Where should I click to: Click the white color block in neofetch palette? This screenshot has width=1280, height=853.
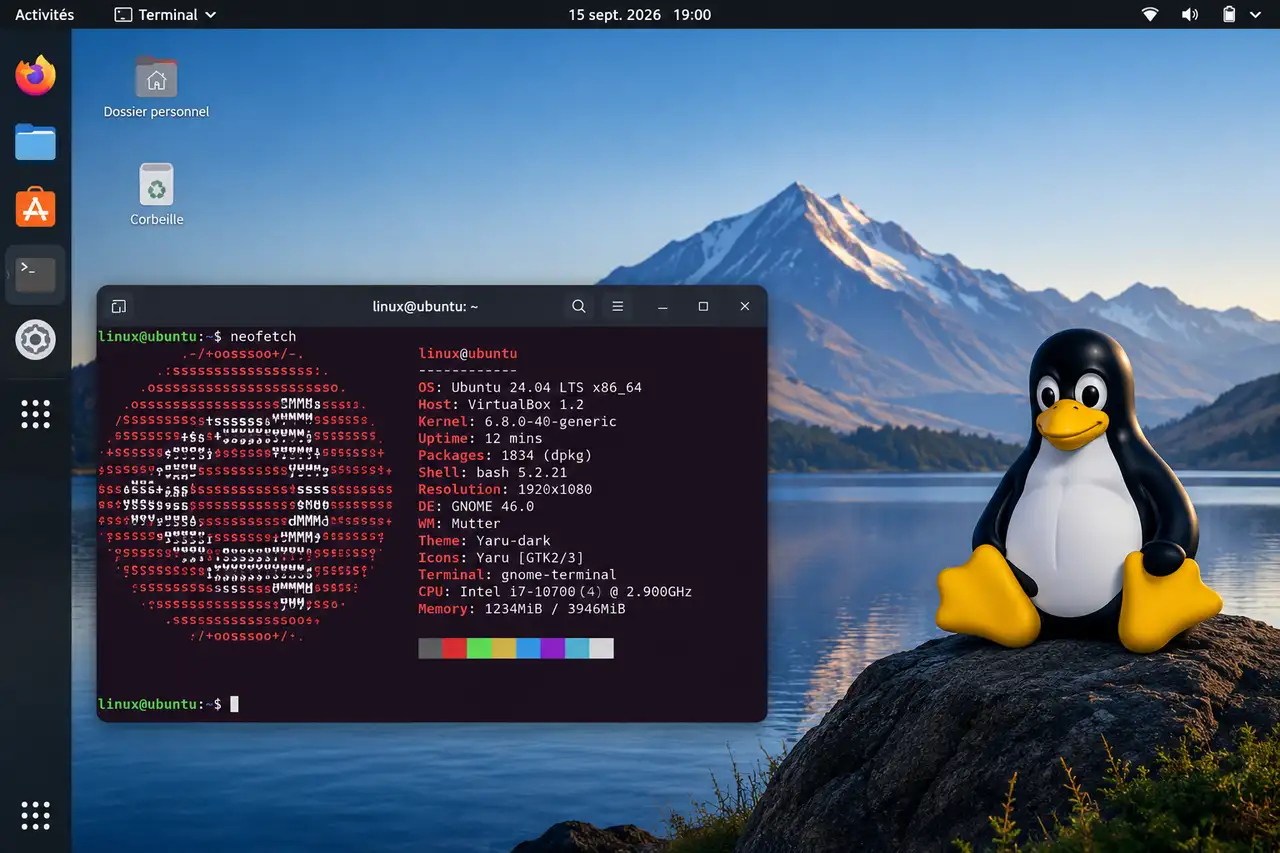(601, 648)
